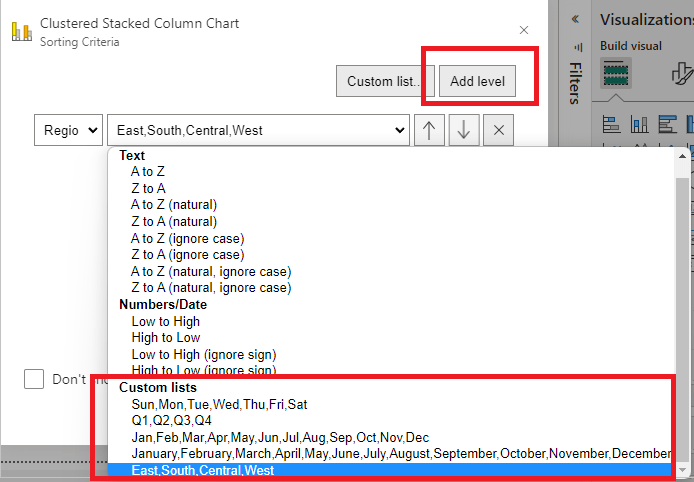The width and height of the screenshot is (694, 482).
Task: Open Format visual paintbrush icon
Action: (x=682, y=73)
